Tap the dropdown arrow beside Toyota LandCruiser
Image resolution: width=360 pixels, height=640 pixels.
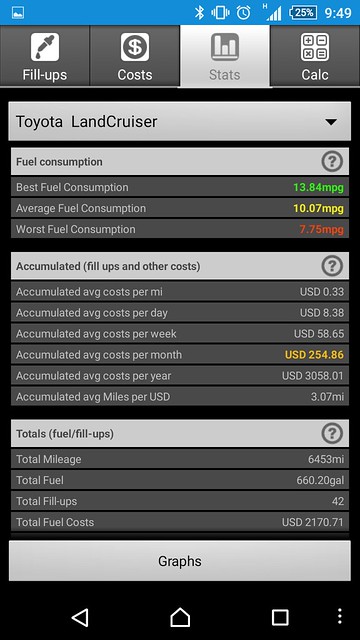click(x=331, y=122)
